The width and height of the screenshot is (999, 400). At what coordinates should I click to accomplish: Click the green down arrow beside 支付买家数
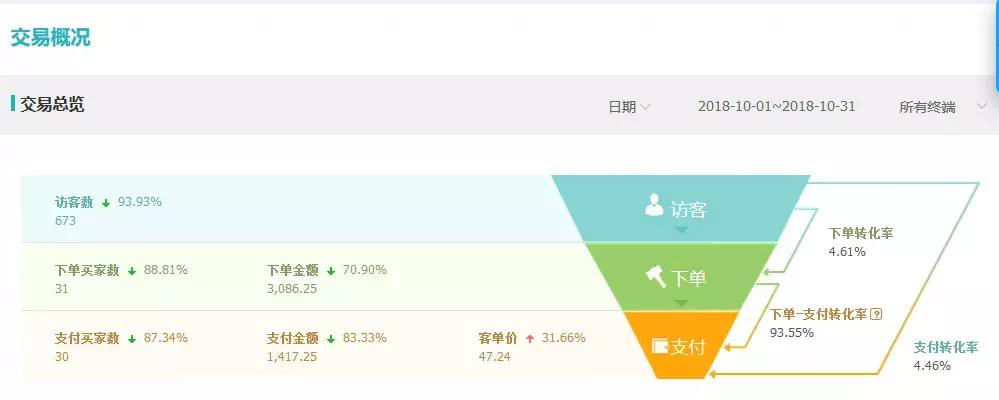coord(131,338)
